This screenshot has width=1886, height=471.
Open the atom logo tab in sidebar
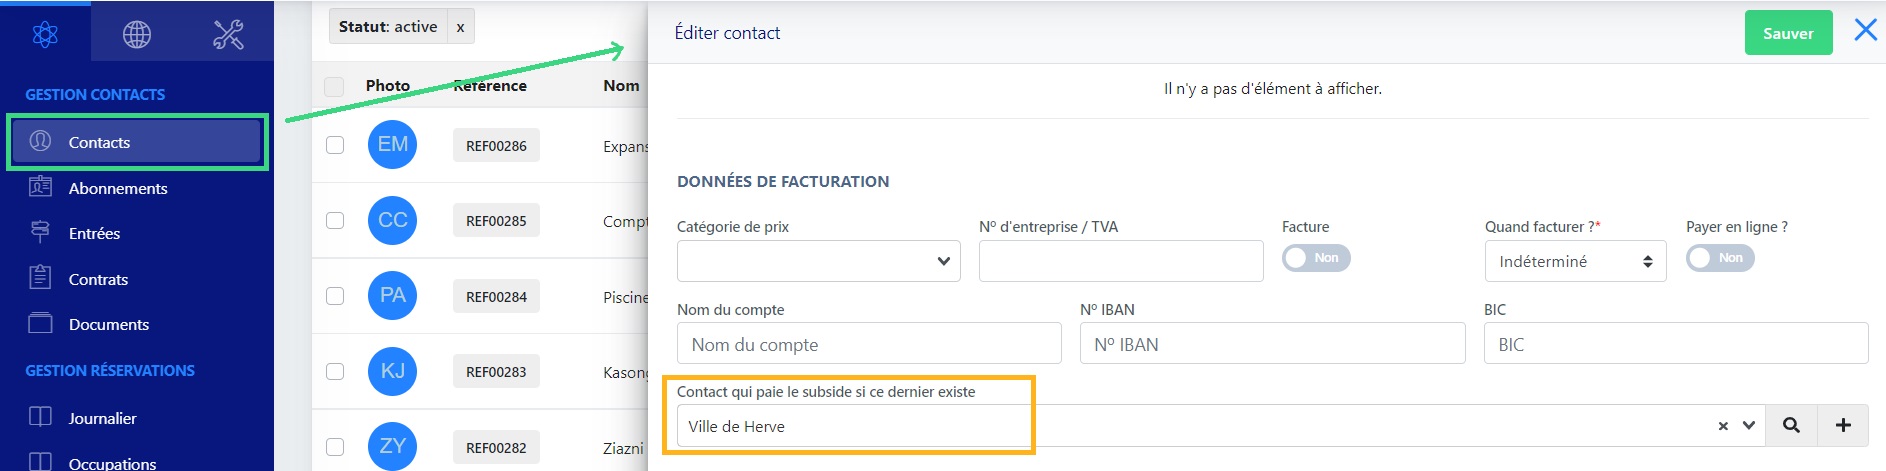(45, 34)
